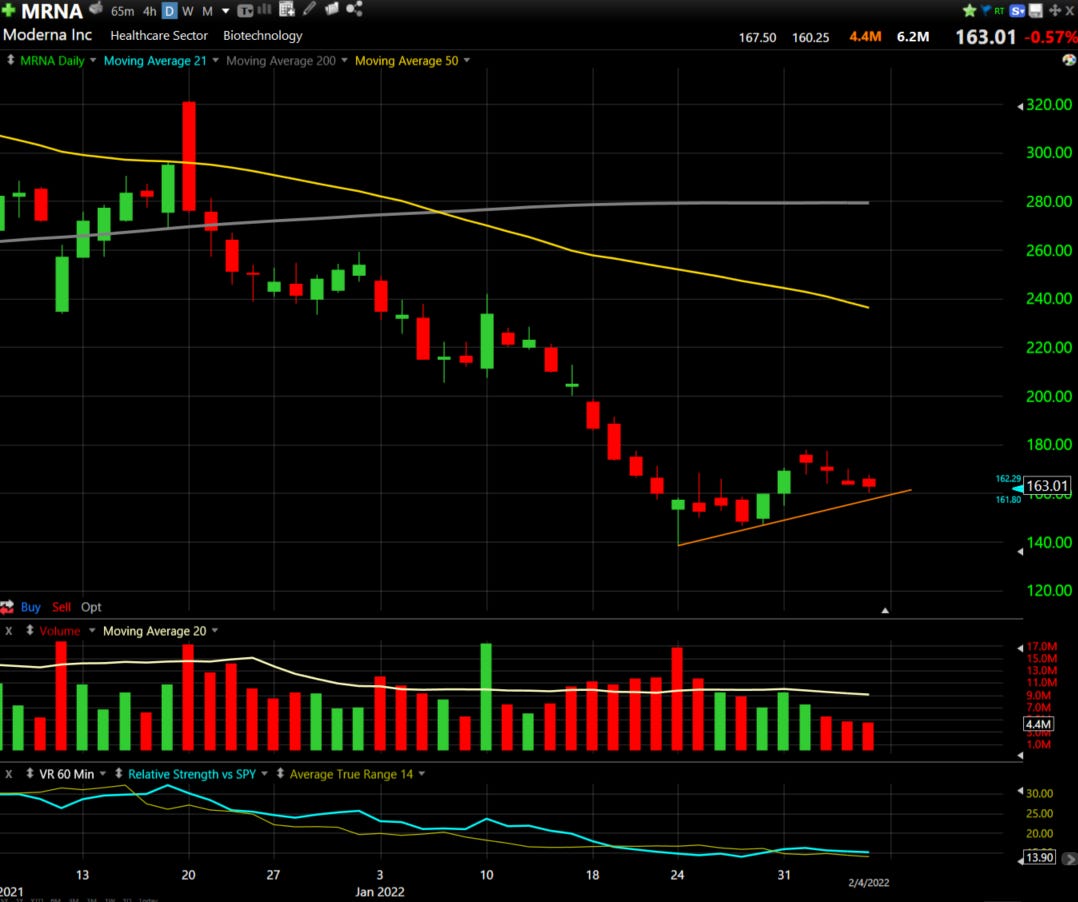Click the Healthcare Sector link
This screenshot has width=1078, height=902.
click(x=159, y=36)
